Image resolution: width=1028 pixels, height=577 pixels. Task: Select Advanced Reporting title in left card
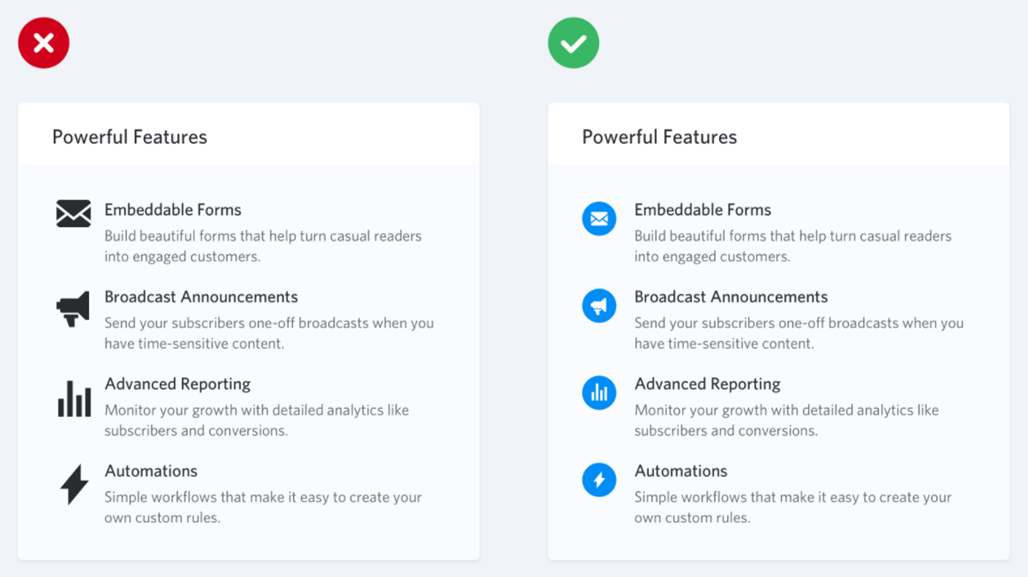click(177, 384)
